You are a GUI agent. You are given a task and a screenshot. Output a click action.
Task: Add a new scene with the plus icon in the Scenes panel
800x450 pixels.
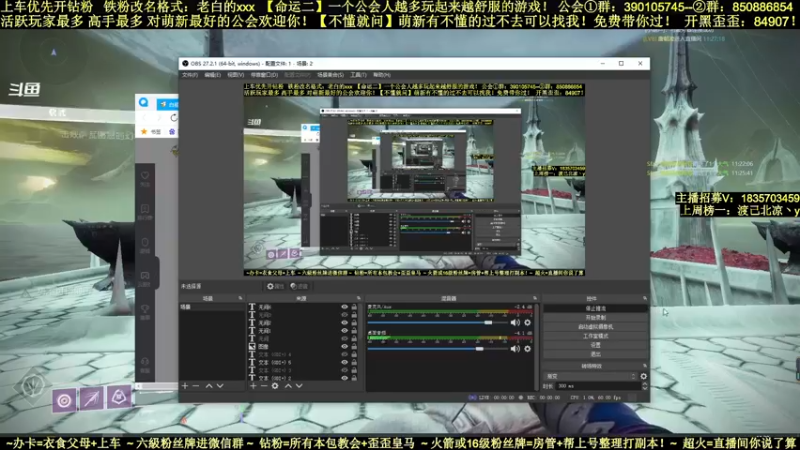(185, 386)
